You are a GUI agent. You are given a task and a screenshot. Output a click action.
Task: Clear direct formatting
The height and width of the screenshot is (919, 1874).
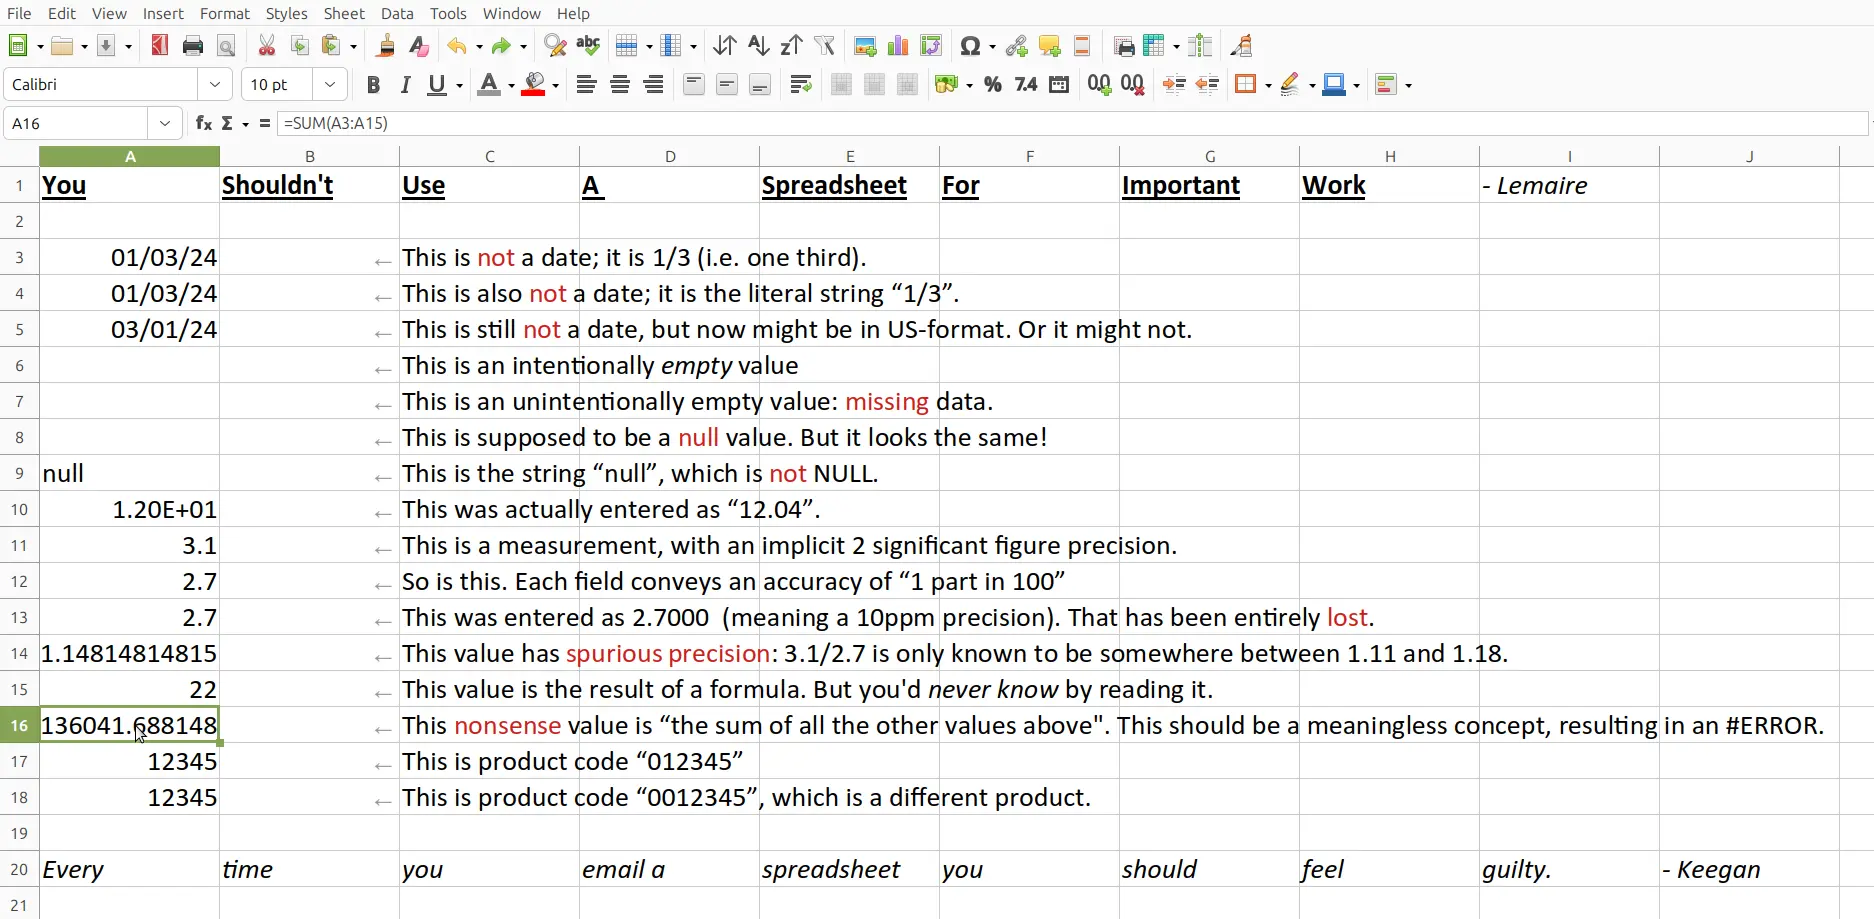tap(419, 46)
